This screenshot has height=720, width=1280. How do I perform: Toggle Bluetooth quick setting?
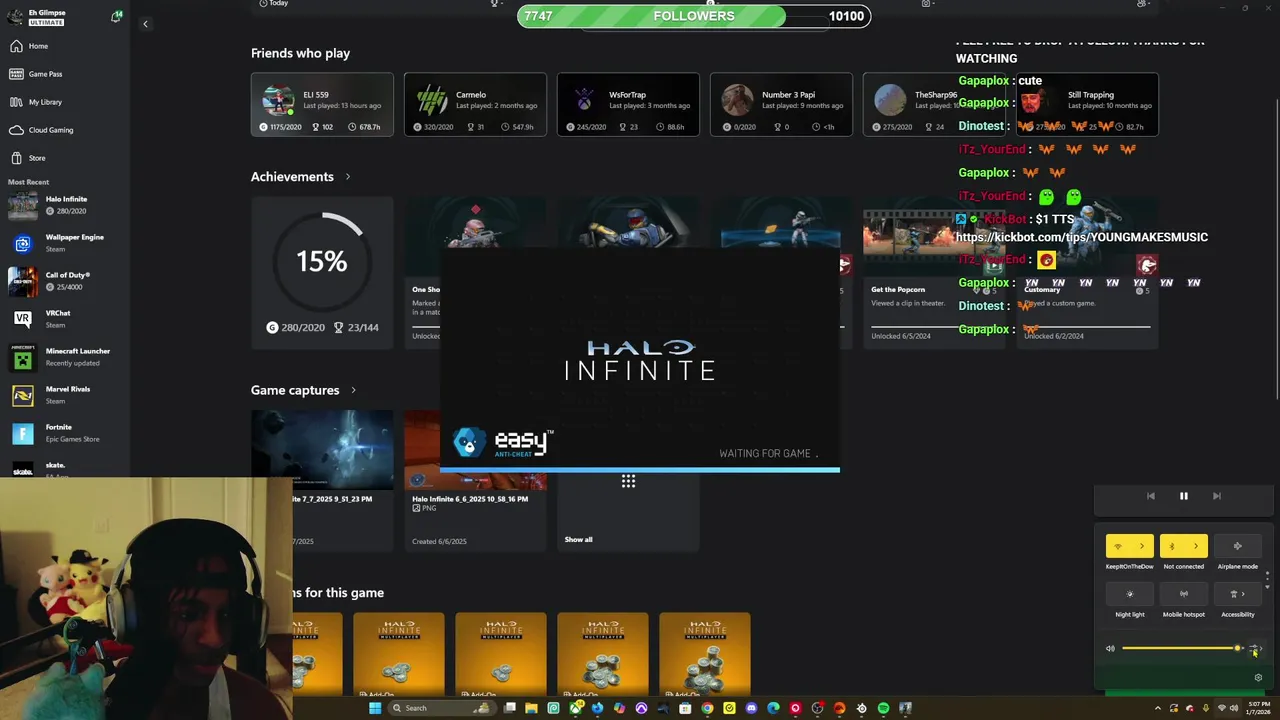click(1172, 546)
